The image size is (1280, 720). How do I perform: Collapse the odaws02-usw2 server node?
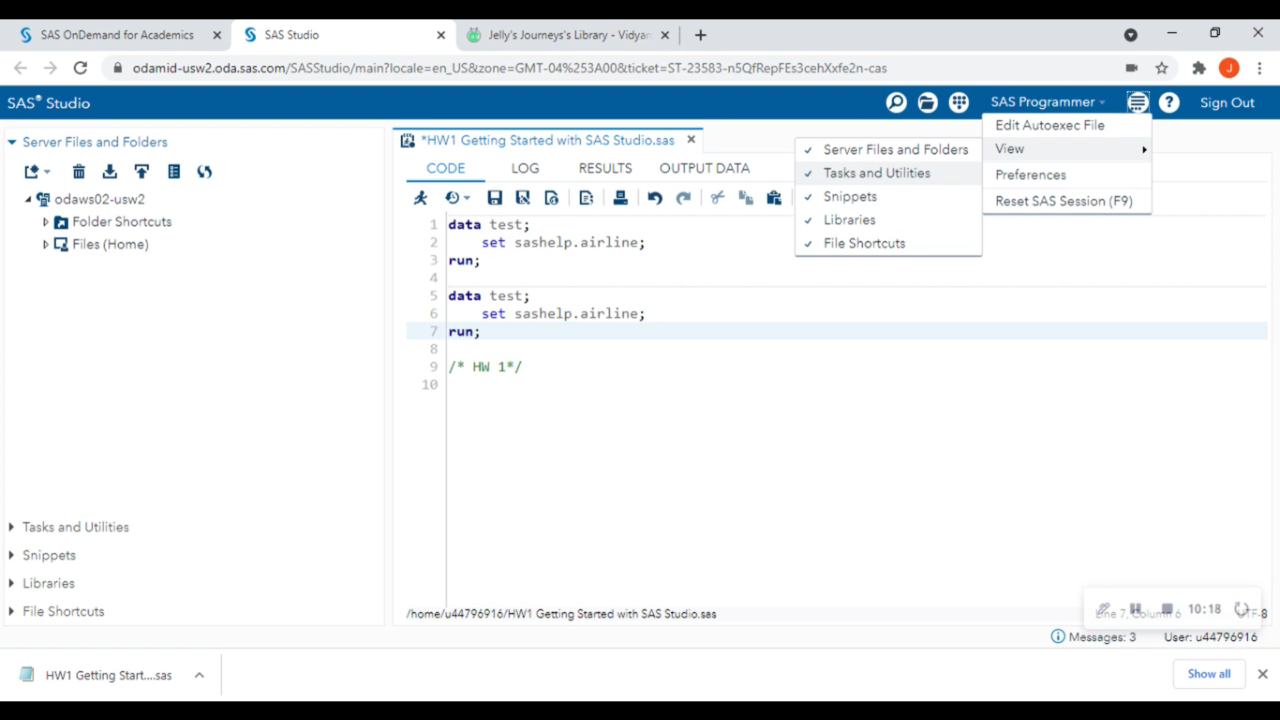(x=28, y=200)
